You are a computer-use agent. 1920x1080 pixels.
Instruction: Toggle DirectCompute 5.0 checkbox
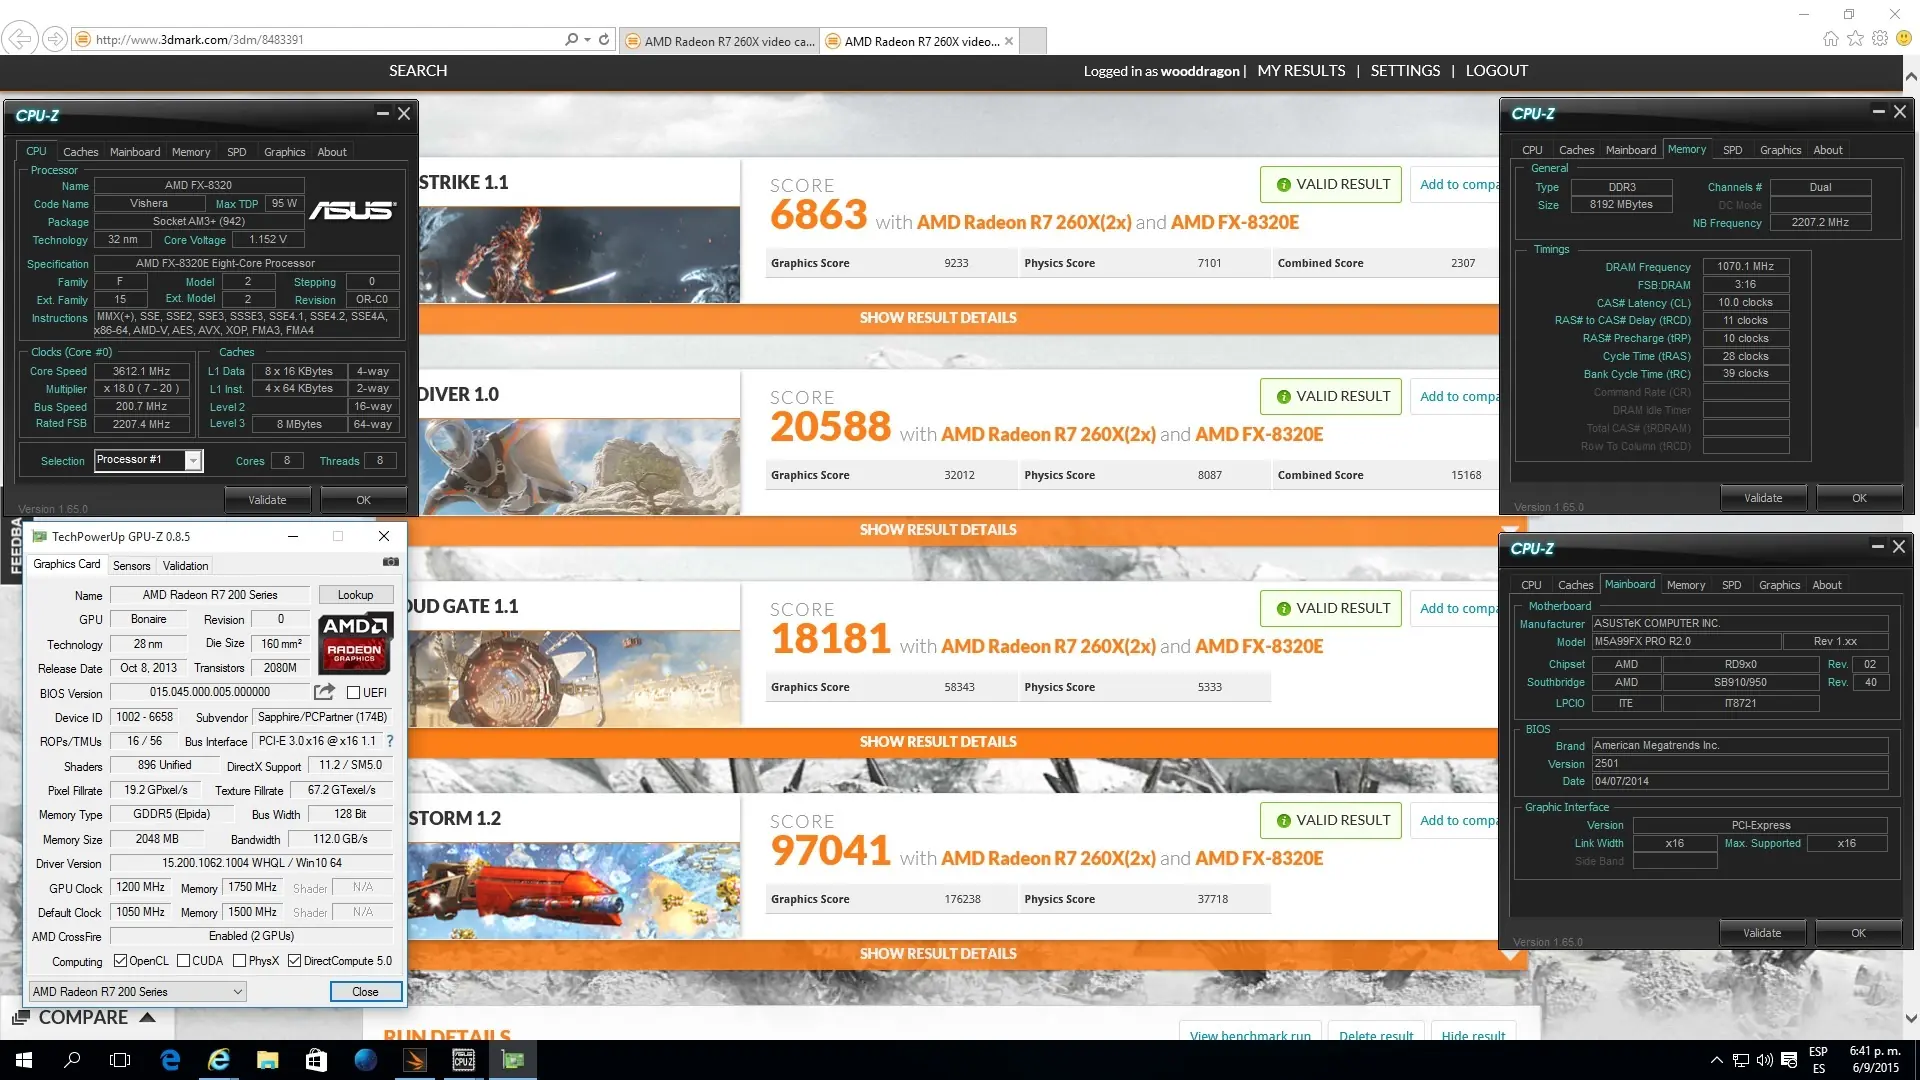click(294, 961)
